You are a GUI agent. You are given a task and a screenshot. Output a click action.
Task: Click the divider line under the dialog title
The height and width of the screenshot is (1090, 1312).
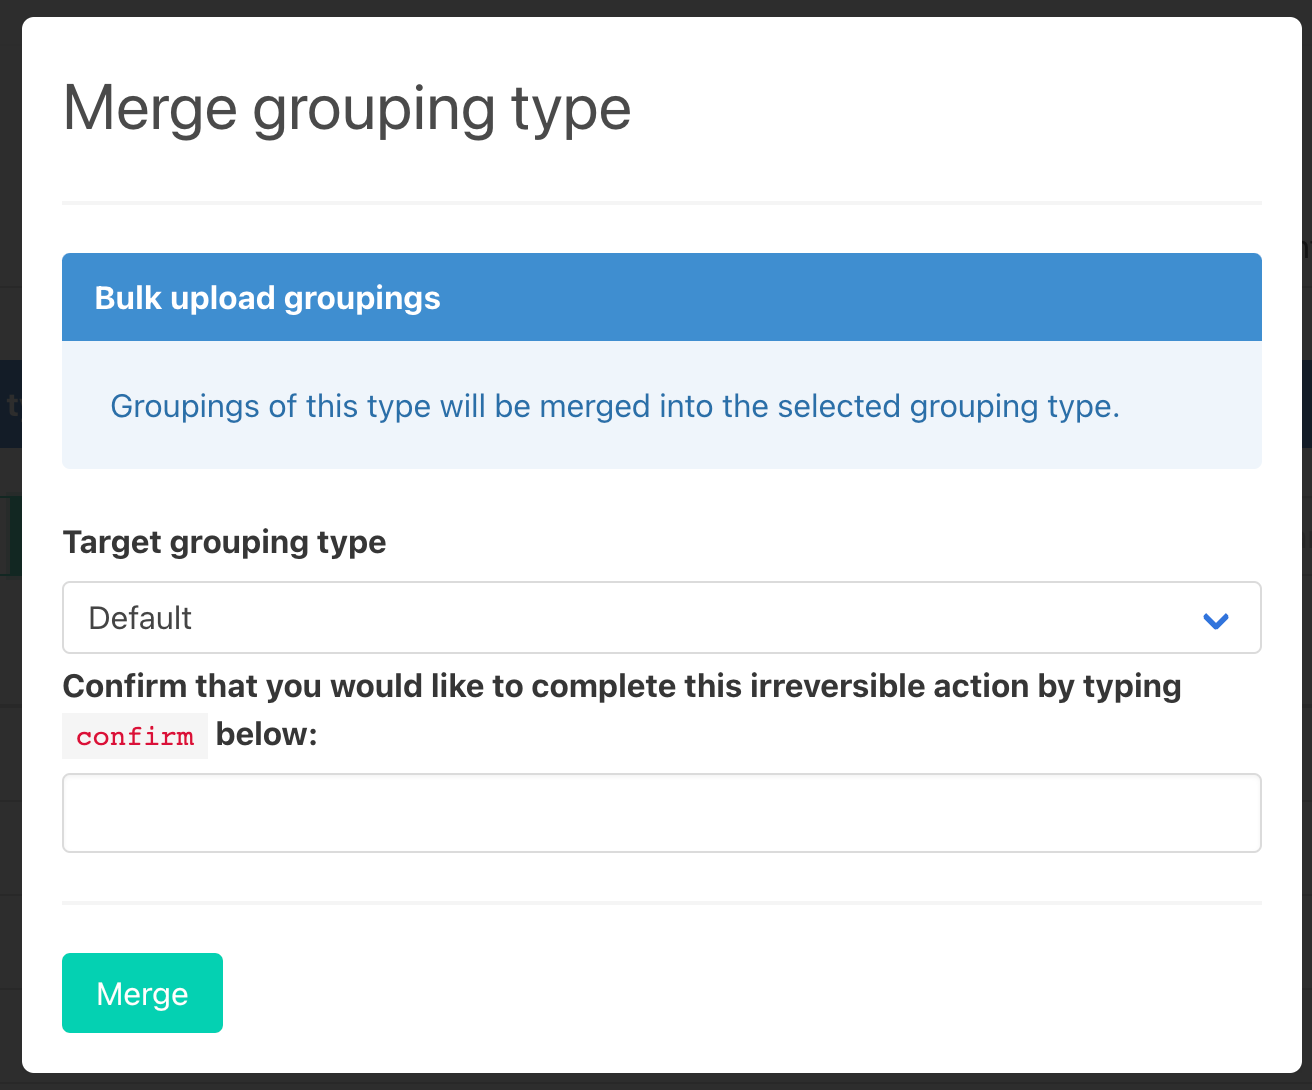661,203
